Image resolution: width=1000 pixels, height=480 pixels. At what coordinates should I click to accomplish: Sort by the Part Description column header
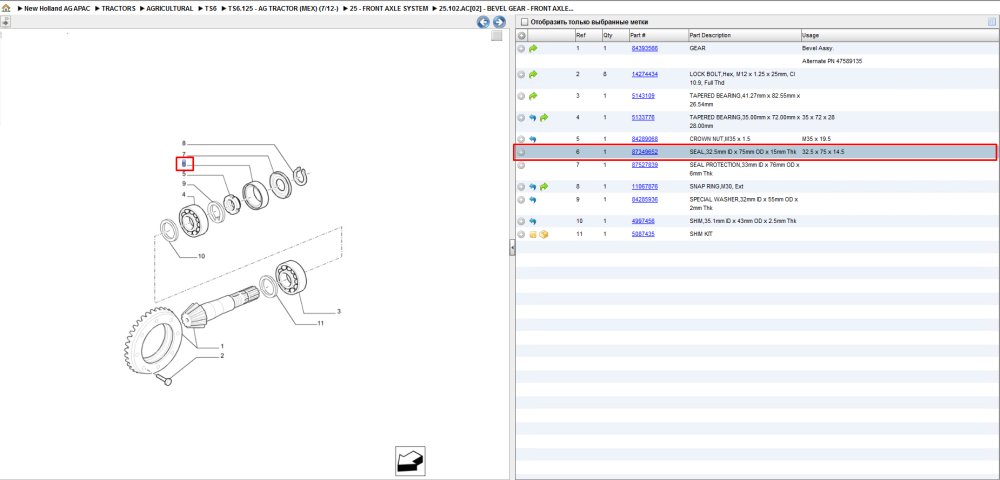[x=744, y=36]
